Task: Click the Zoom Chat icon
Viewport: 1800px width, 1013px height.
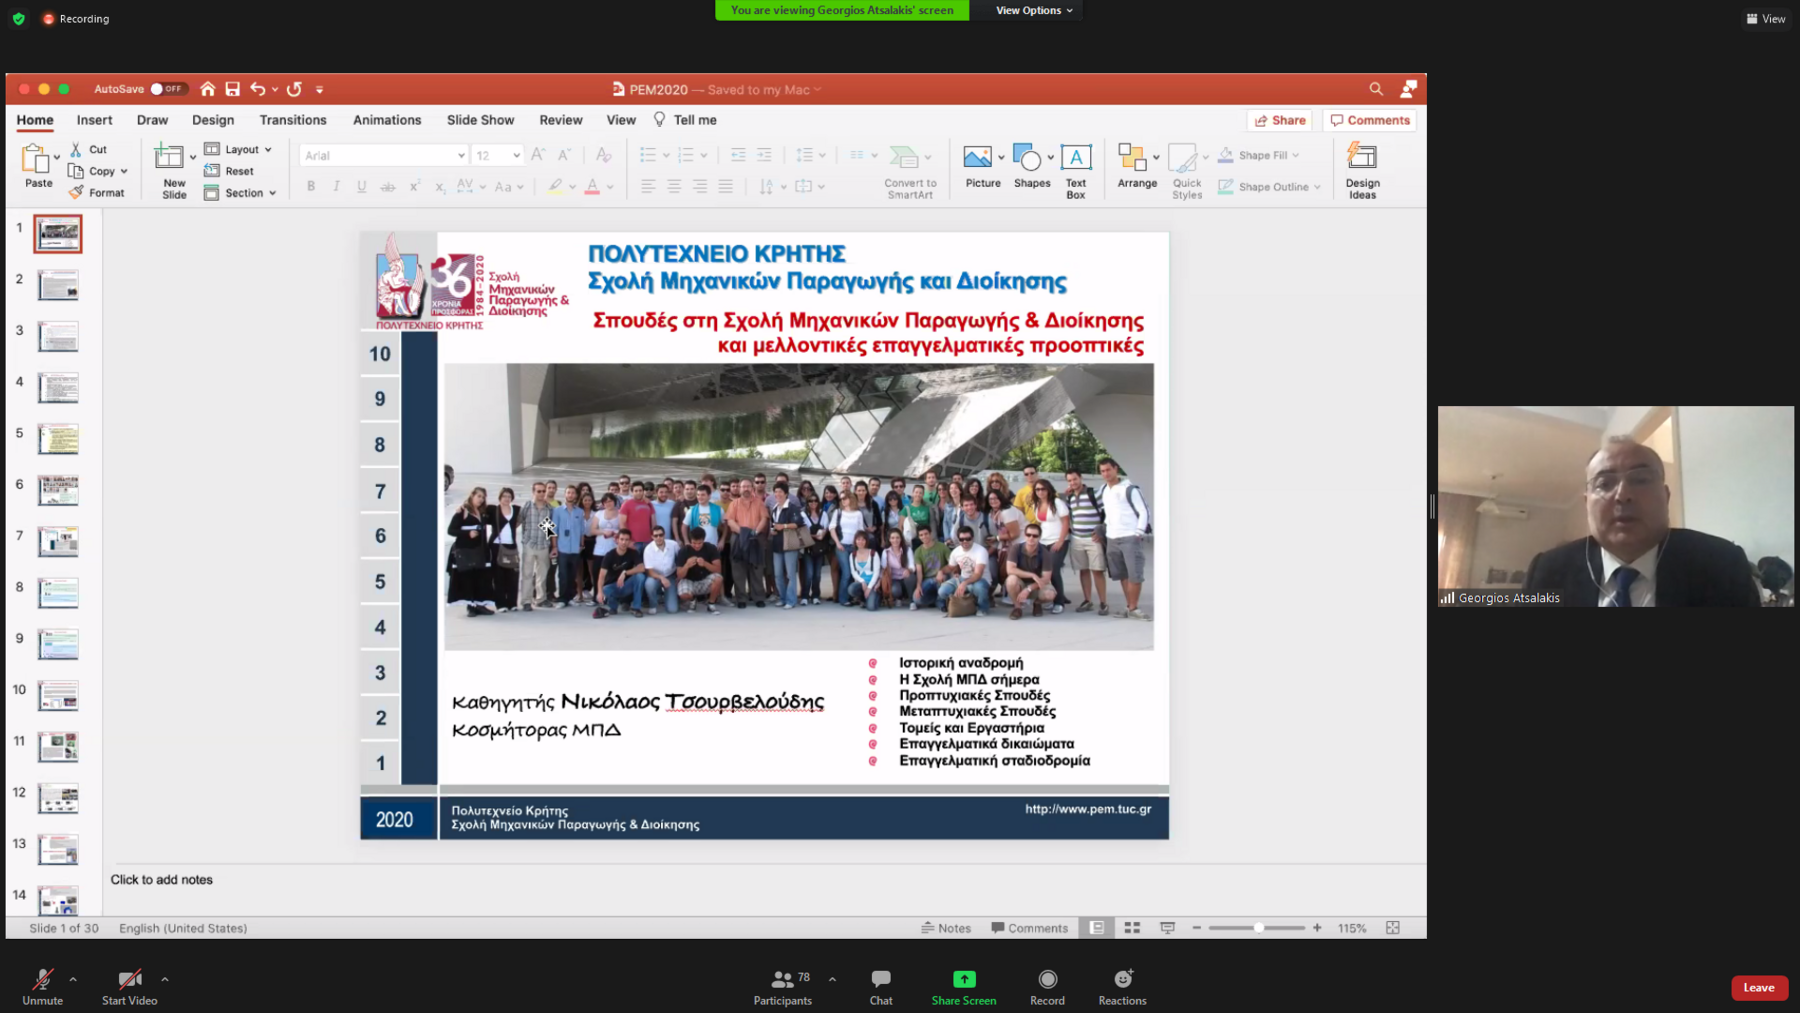Action: point(880,979)
